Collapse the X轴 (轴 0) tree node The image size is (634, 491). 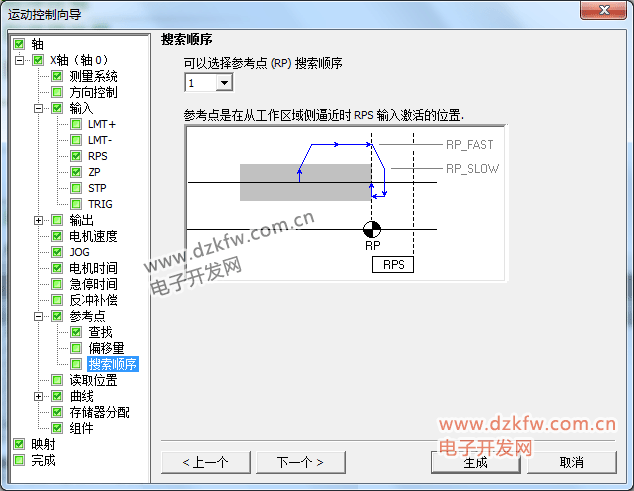(20, 60)
